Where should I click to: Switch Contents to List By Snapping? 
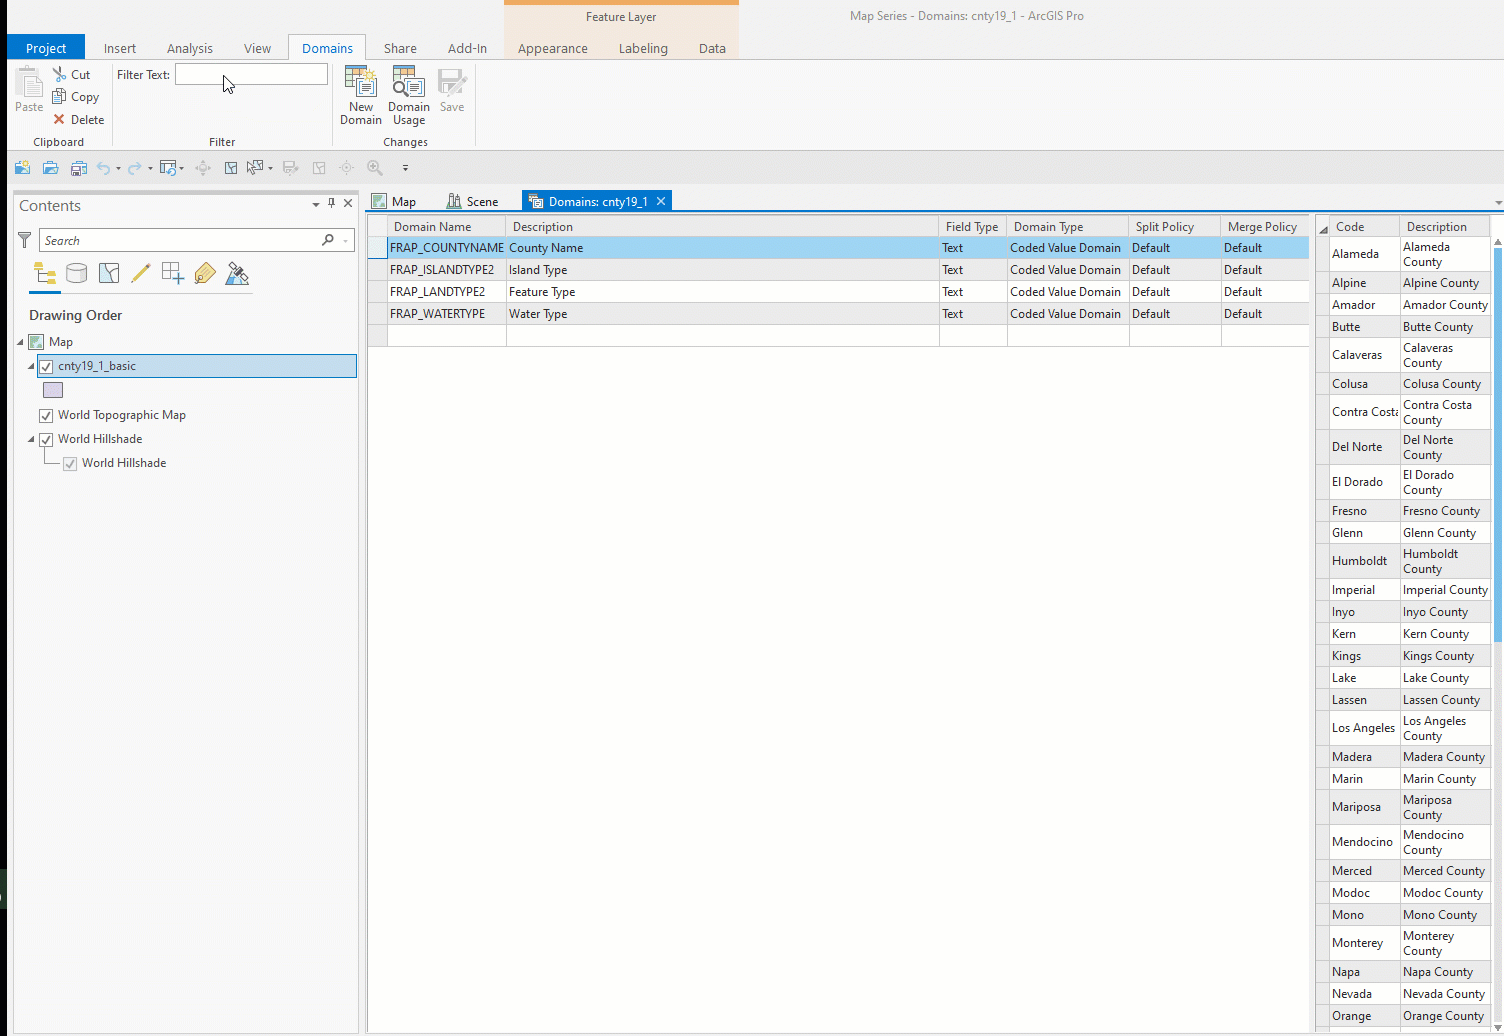(173, 274)
